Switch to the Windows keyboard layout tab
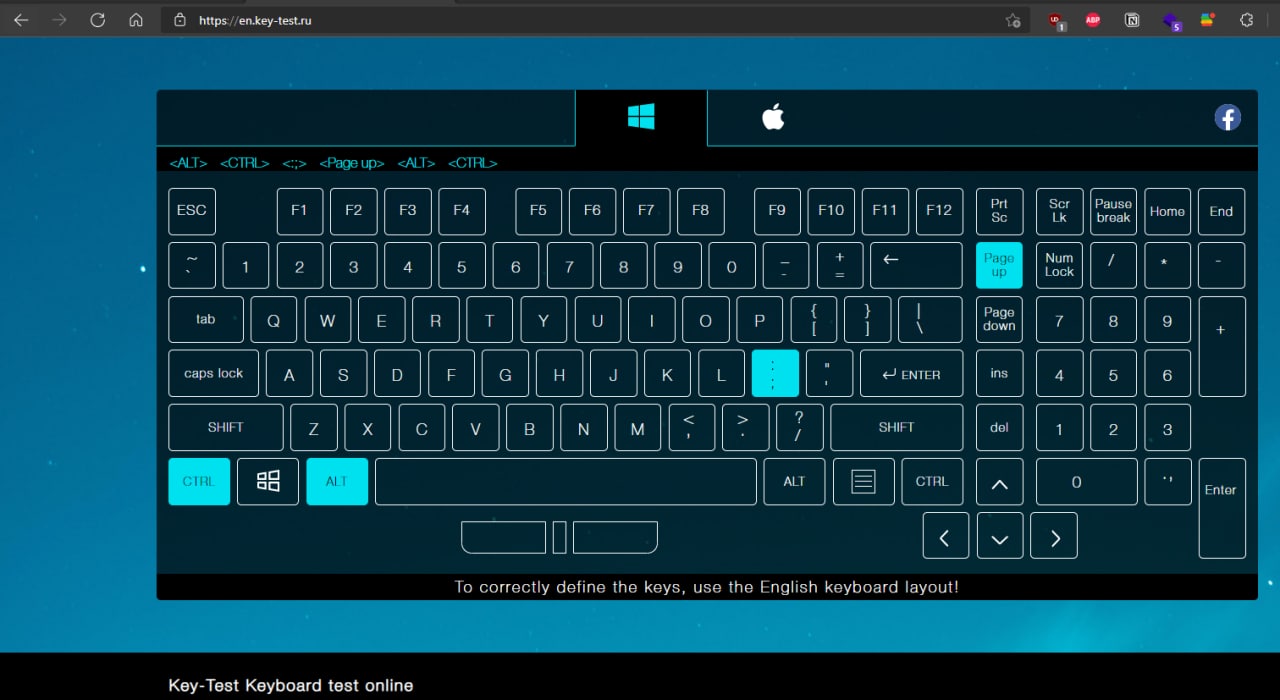 [x=640, y=117]
